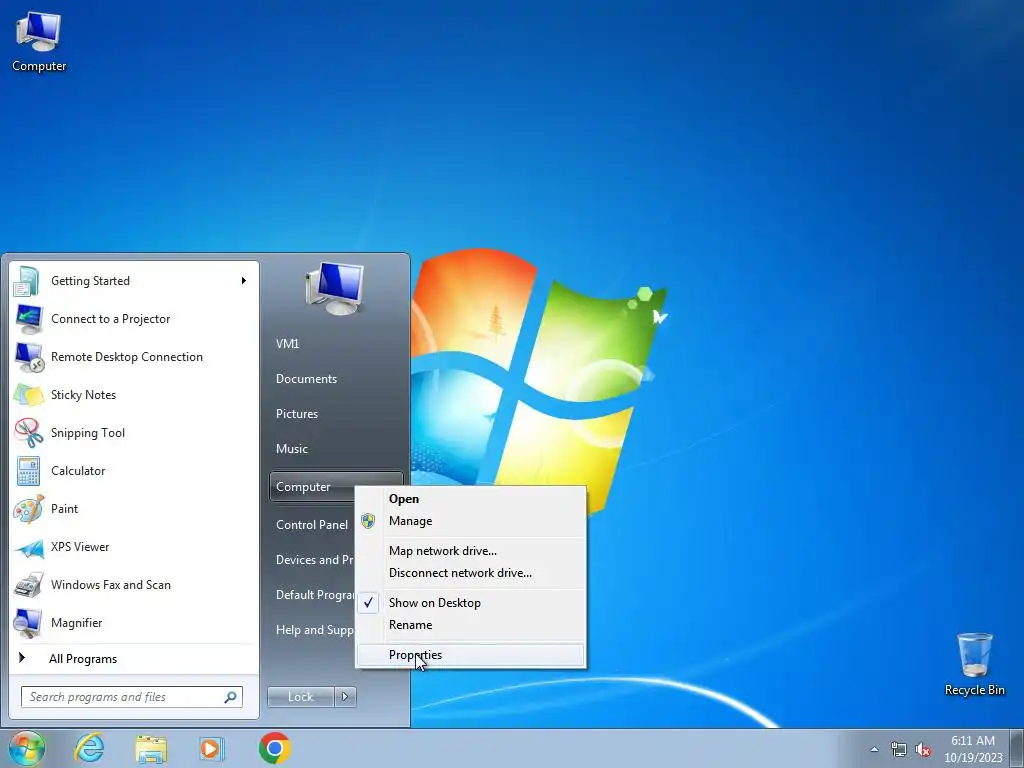
Task: Open Default Programs from Start menu
Action: tap(315, 595)
